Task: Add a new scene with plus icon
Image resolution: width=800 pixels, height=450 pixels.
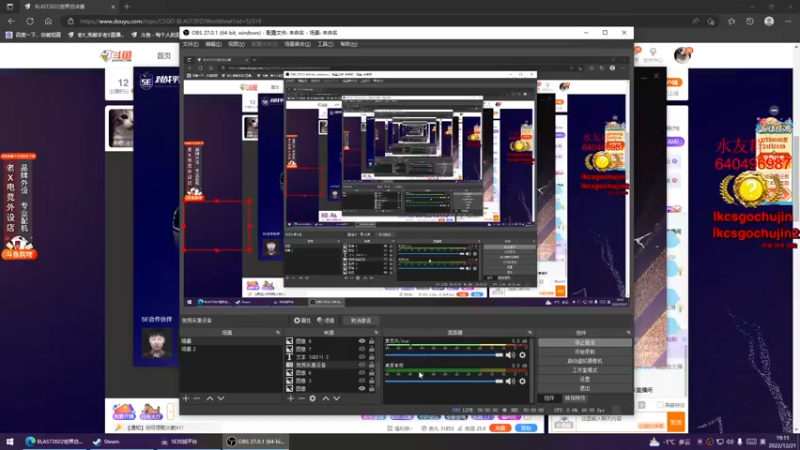Action: (x=186, y=398)
